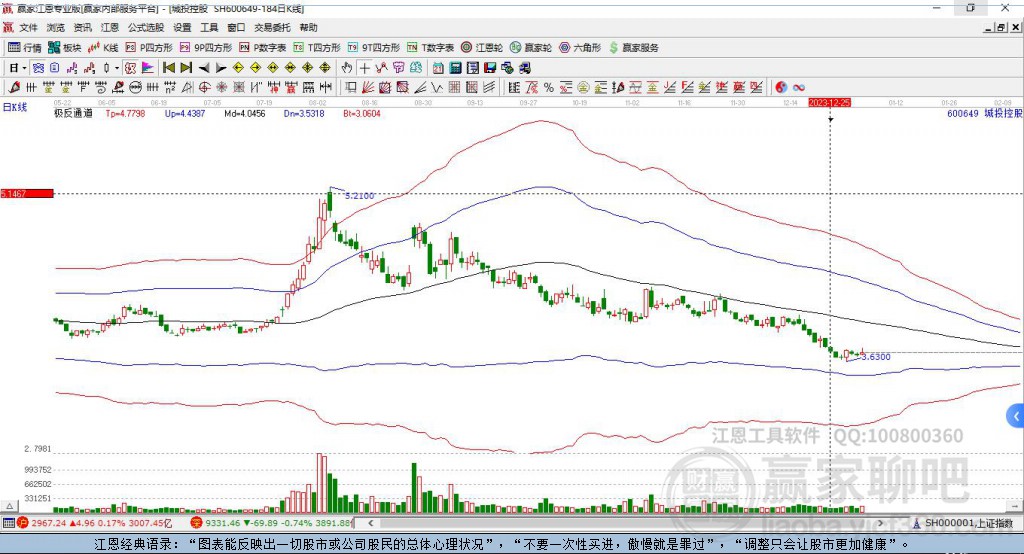This screenshot has width=1024, height=554.
Task: Select the hand pan tool icon
Action: pos(346,68)
